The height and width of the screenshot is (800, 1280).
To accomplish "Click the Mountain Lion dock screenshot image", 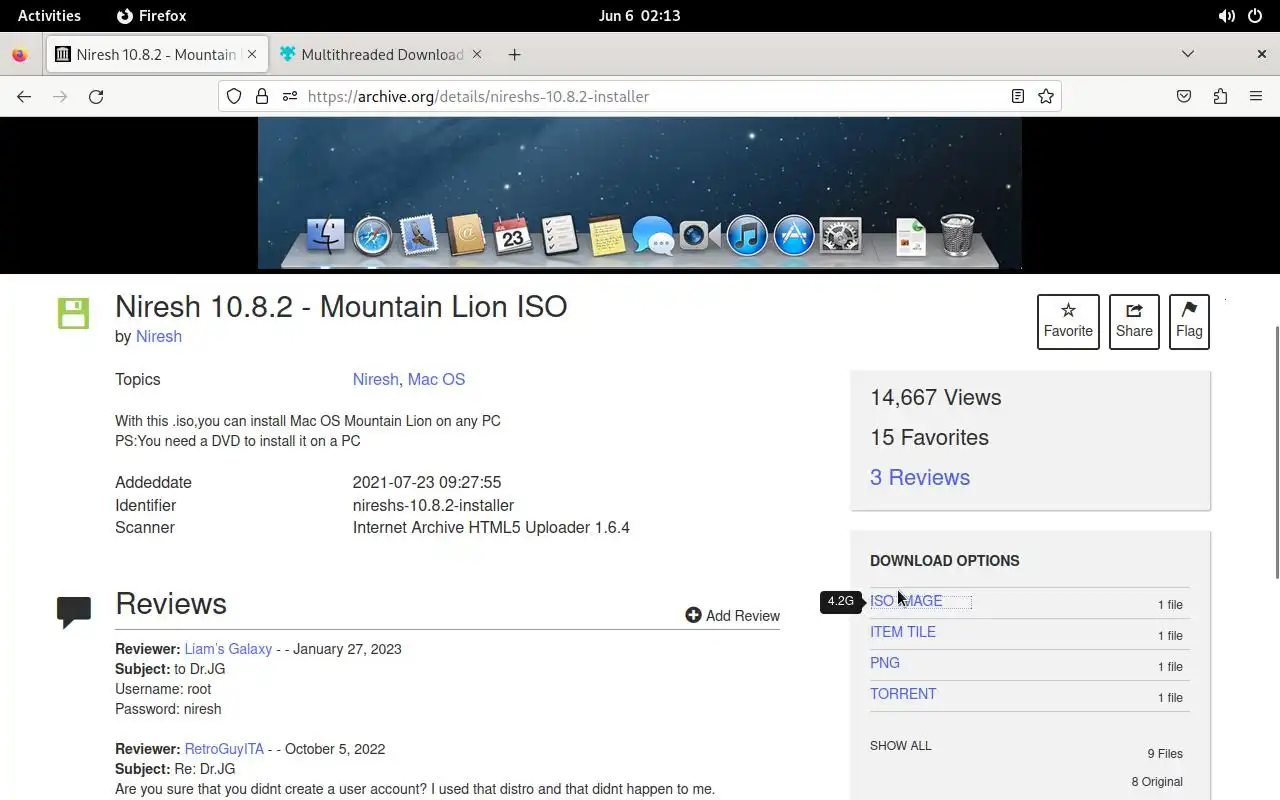I will pos(640,193).
